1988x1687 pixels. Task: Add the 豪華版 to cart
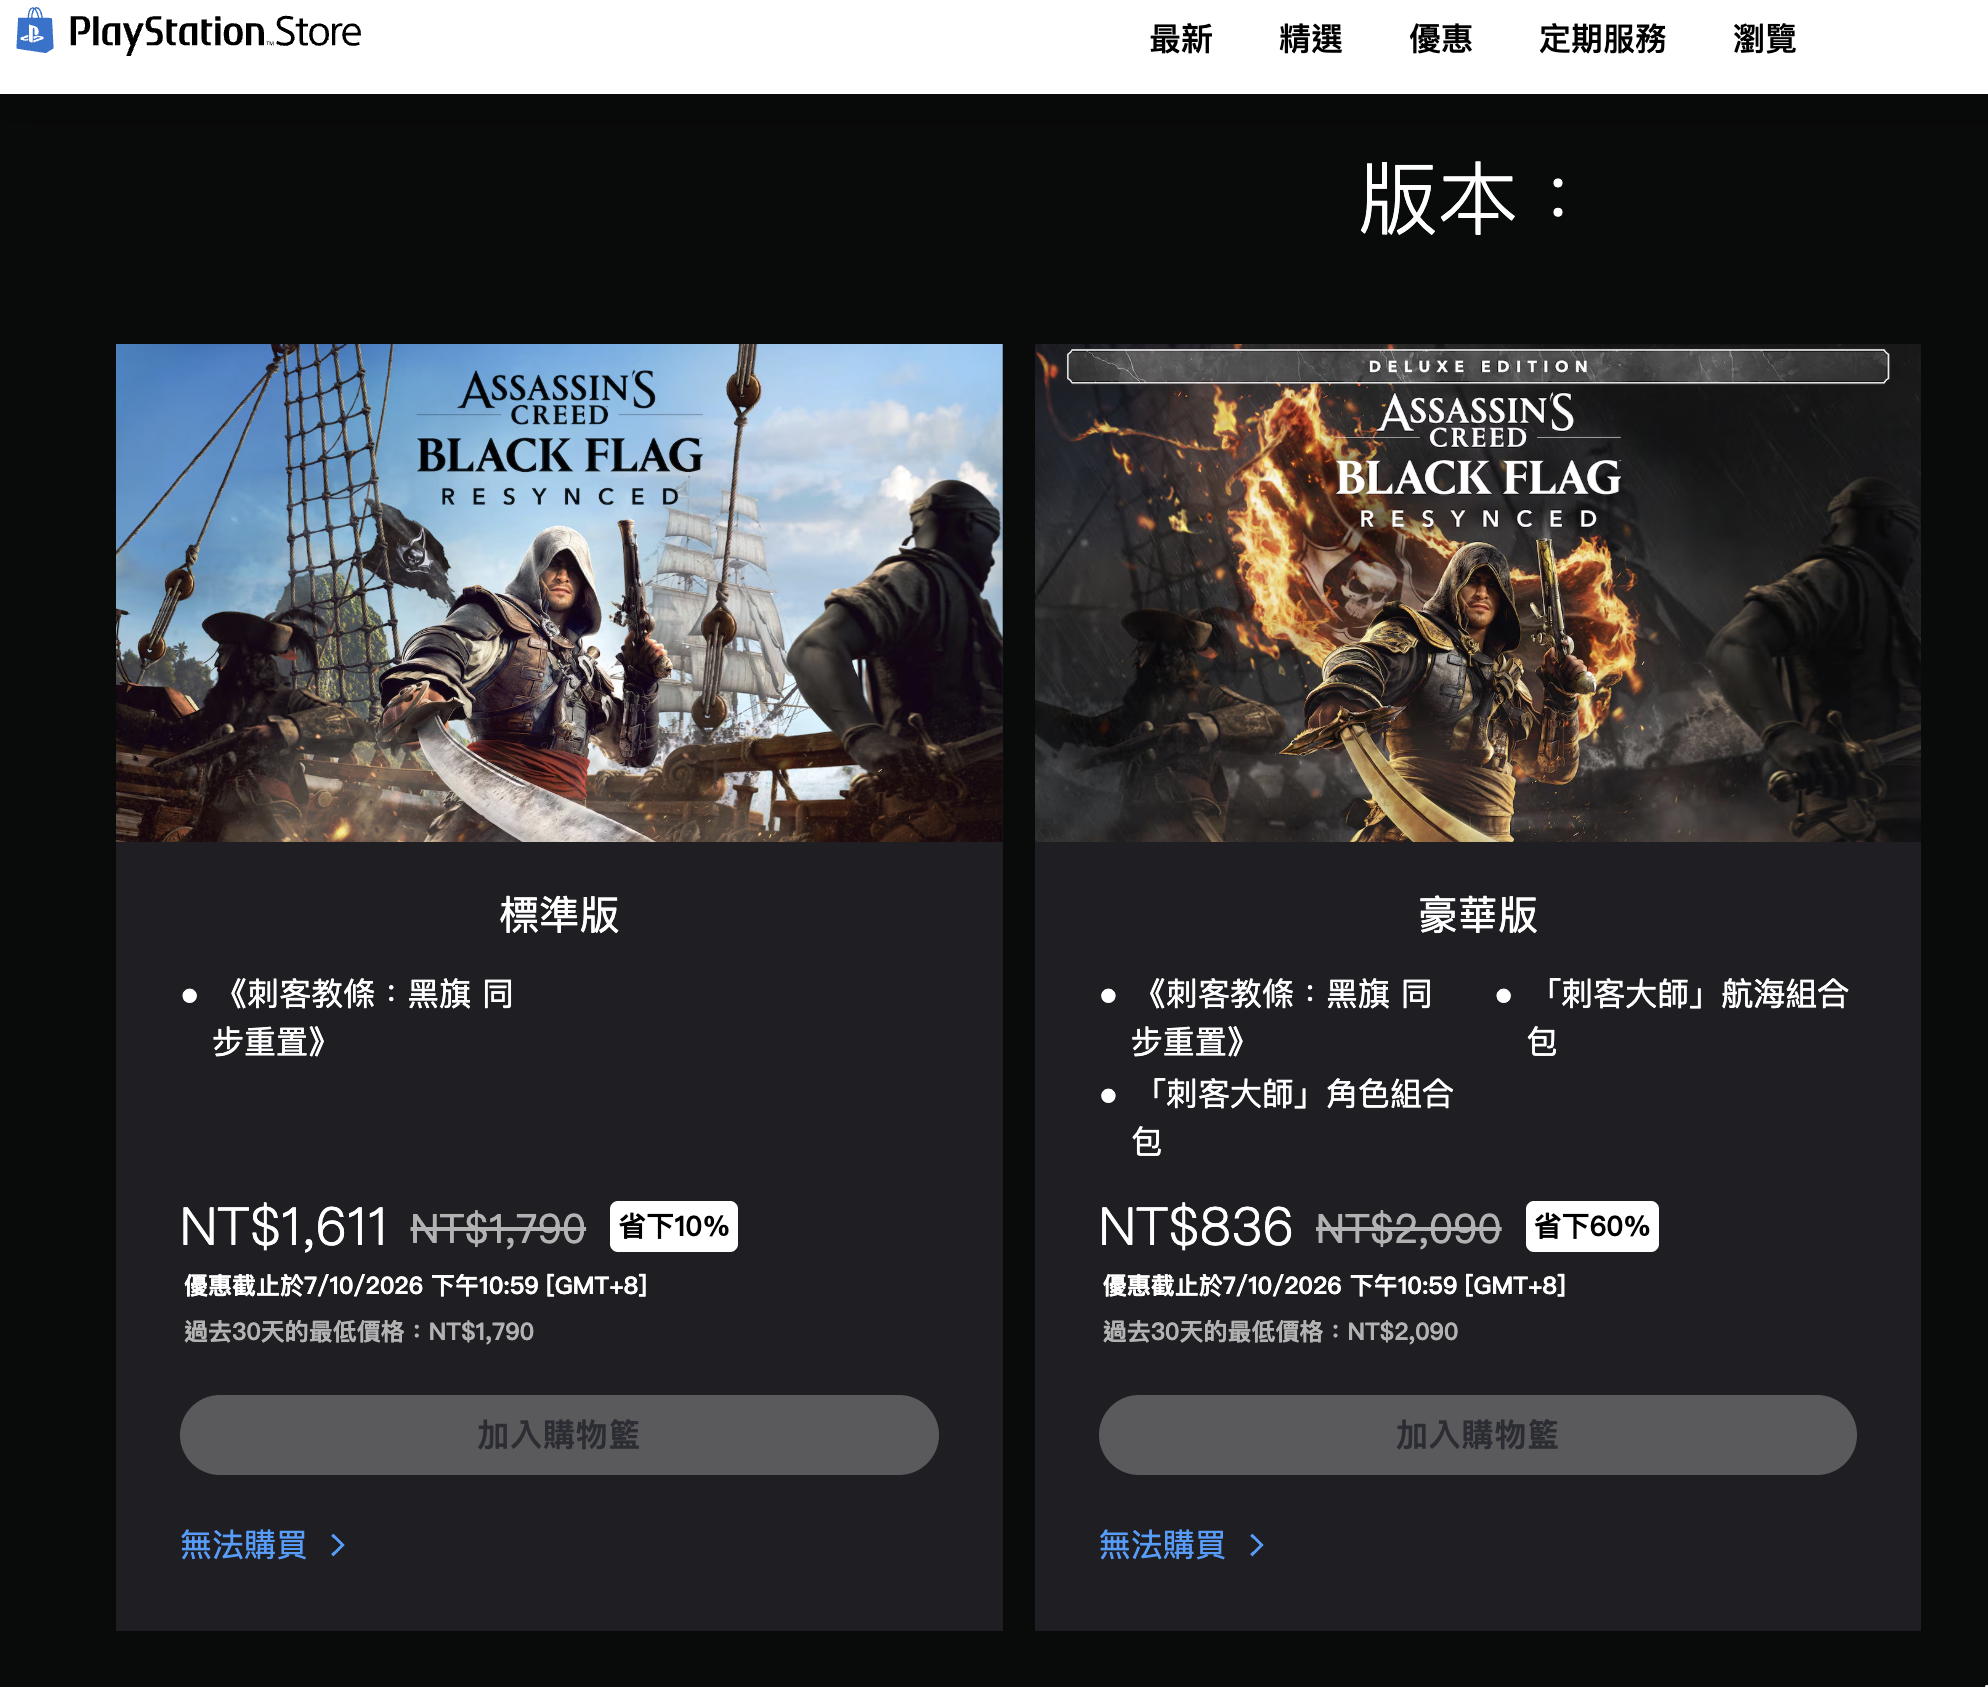coord(1478,1435)
